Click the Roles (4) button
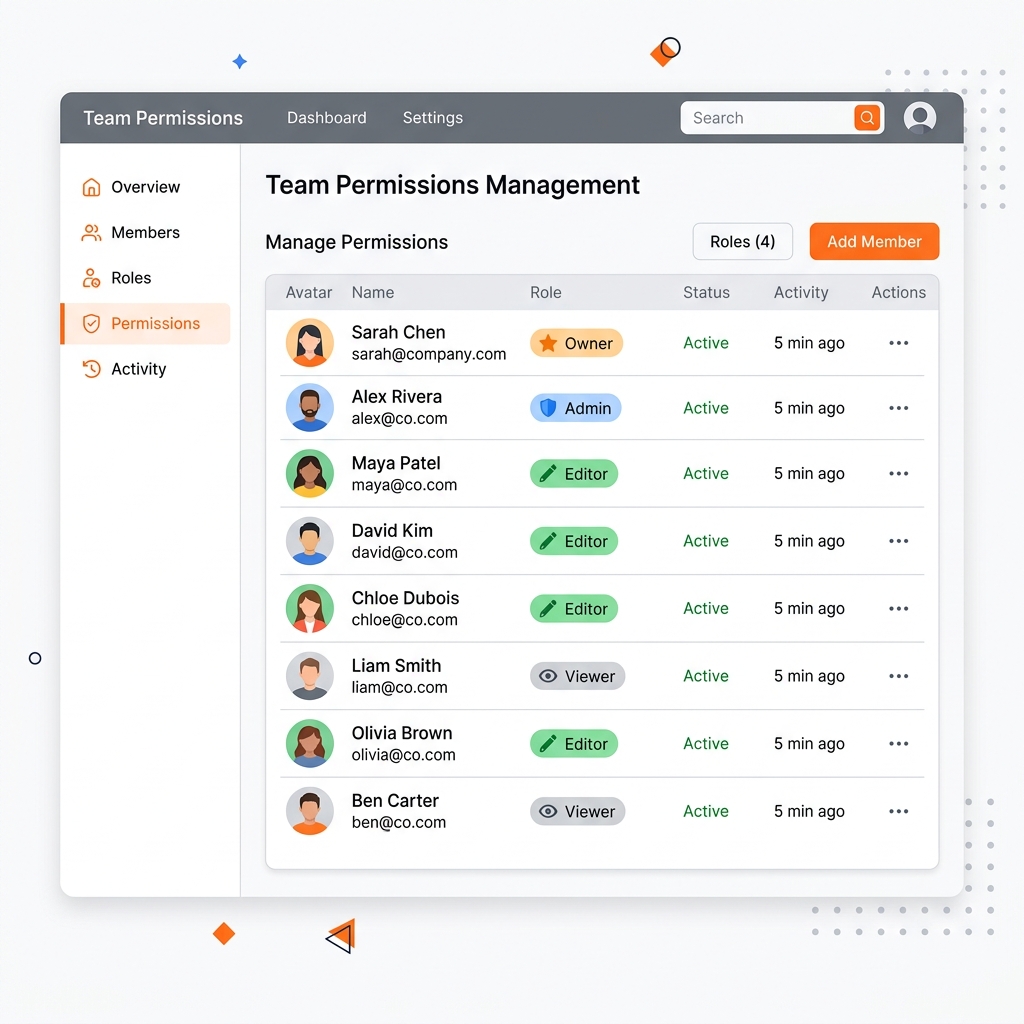The width and height of the screenshot is (1024, 1024). [743, 242]
